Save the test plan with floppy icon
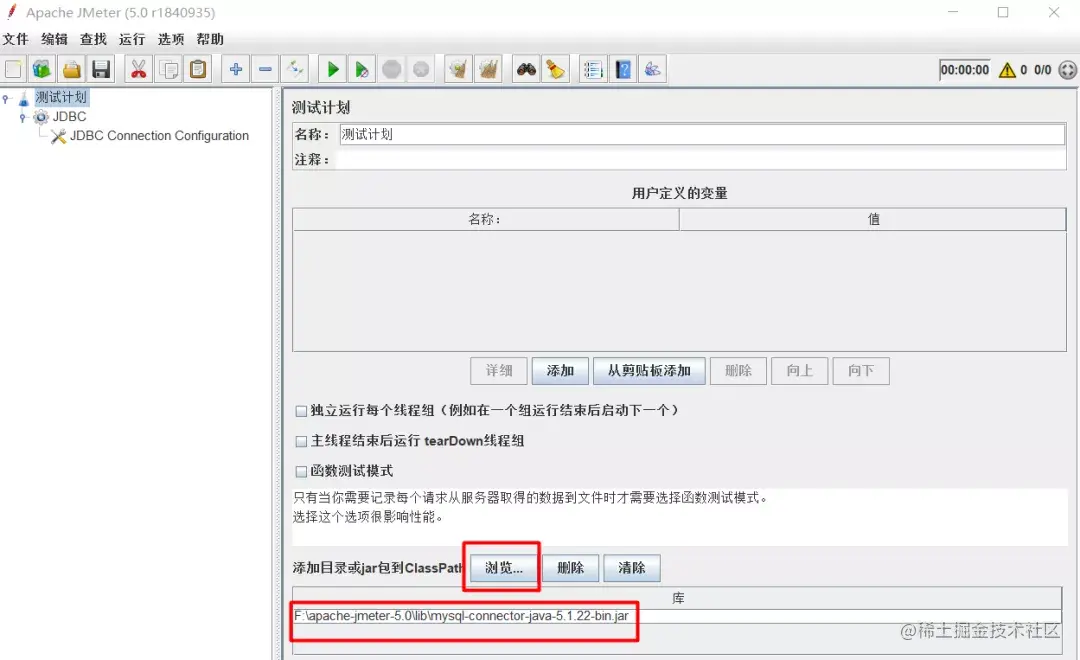Screen dimensions: 1080x660 (101, 69)
